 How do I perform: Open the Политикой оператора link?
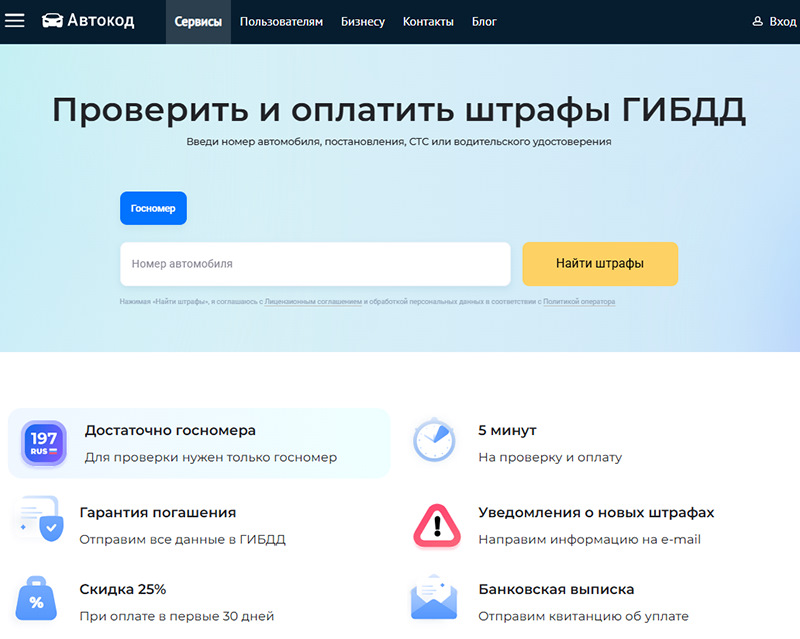tap(579, 302)
